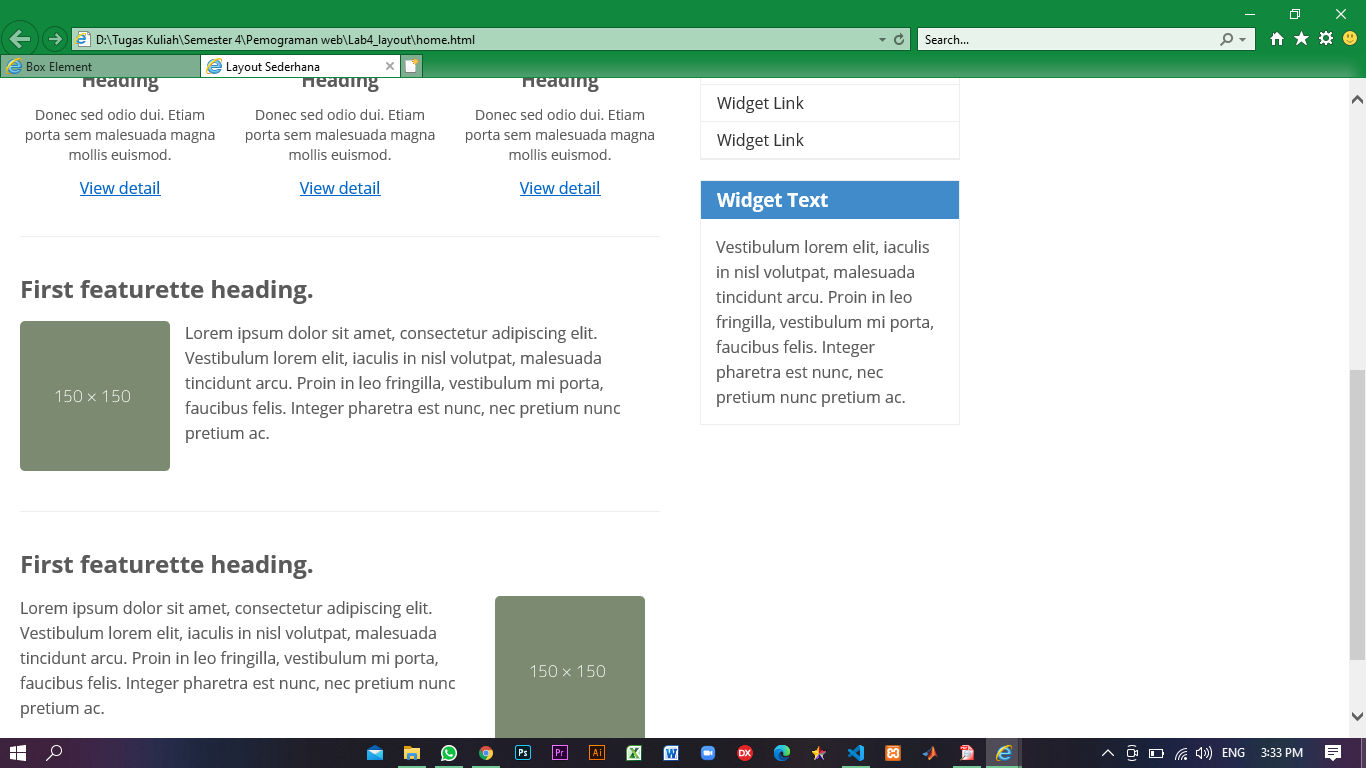Click the back navigation arrow
The width and height of the screenshot is (1366, 768).
[20, 38]
